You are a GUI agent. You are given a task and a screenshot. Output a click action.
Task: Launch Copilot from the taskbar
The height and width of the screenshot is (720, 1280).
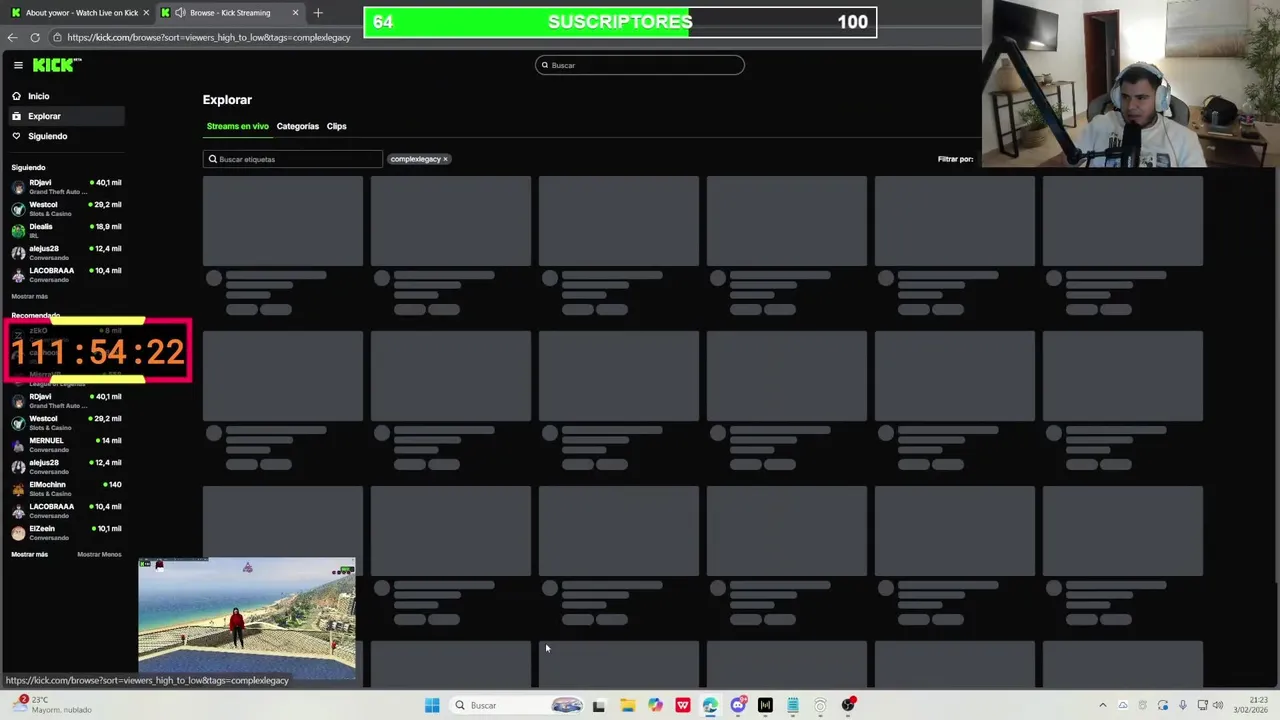655,705
